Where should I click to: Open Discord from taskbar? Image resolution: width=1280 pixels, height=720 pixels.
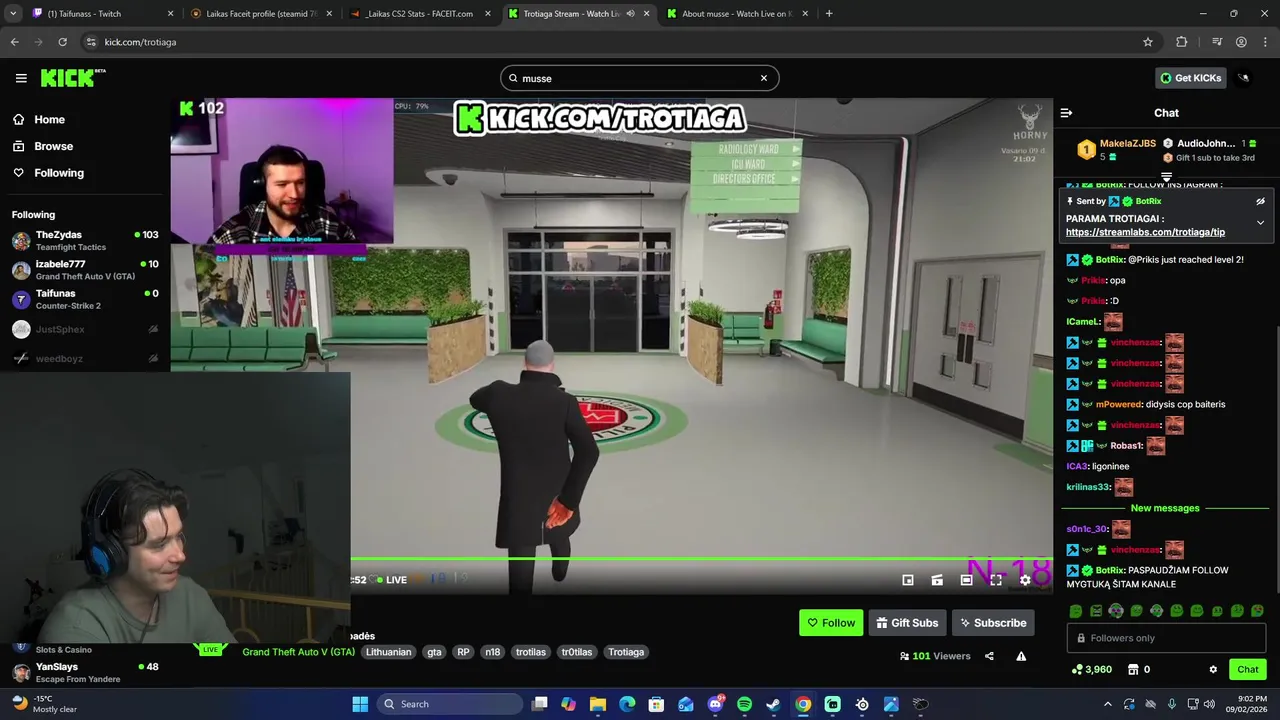click(715, 704)
